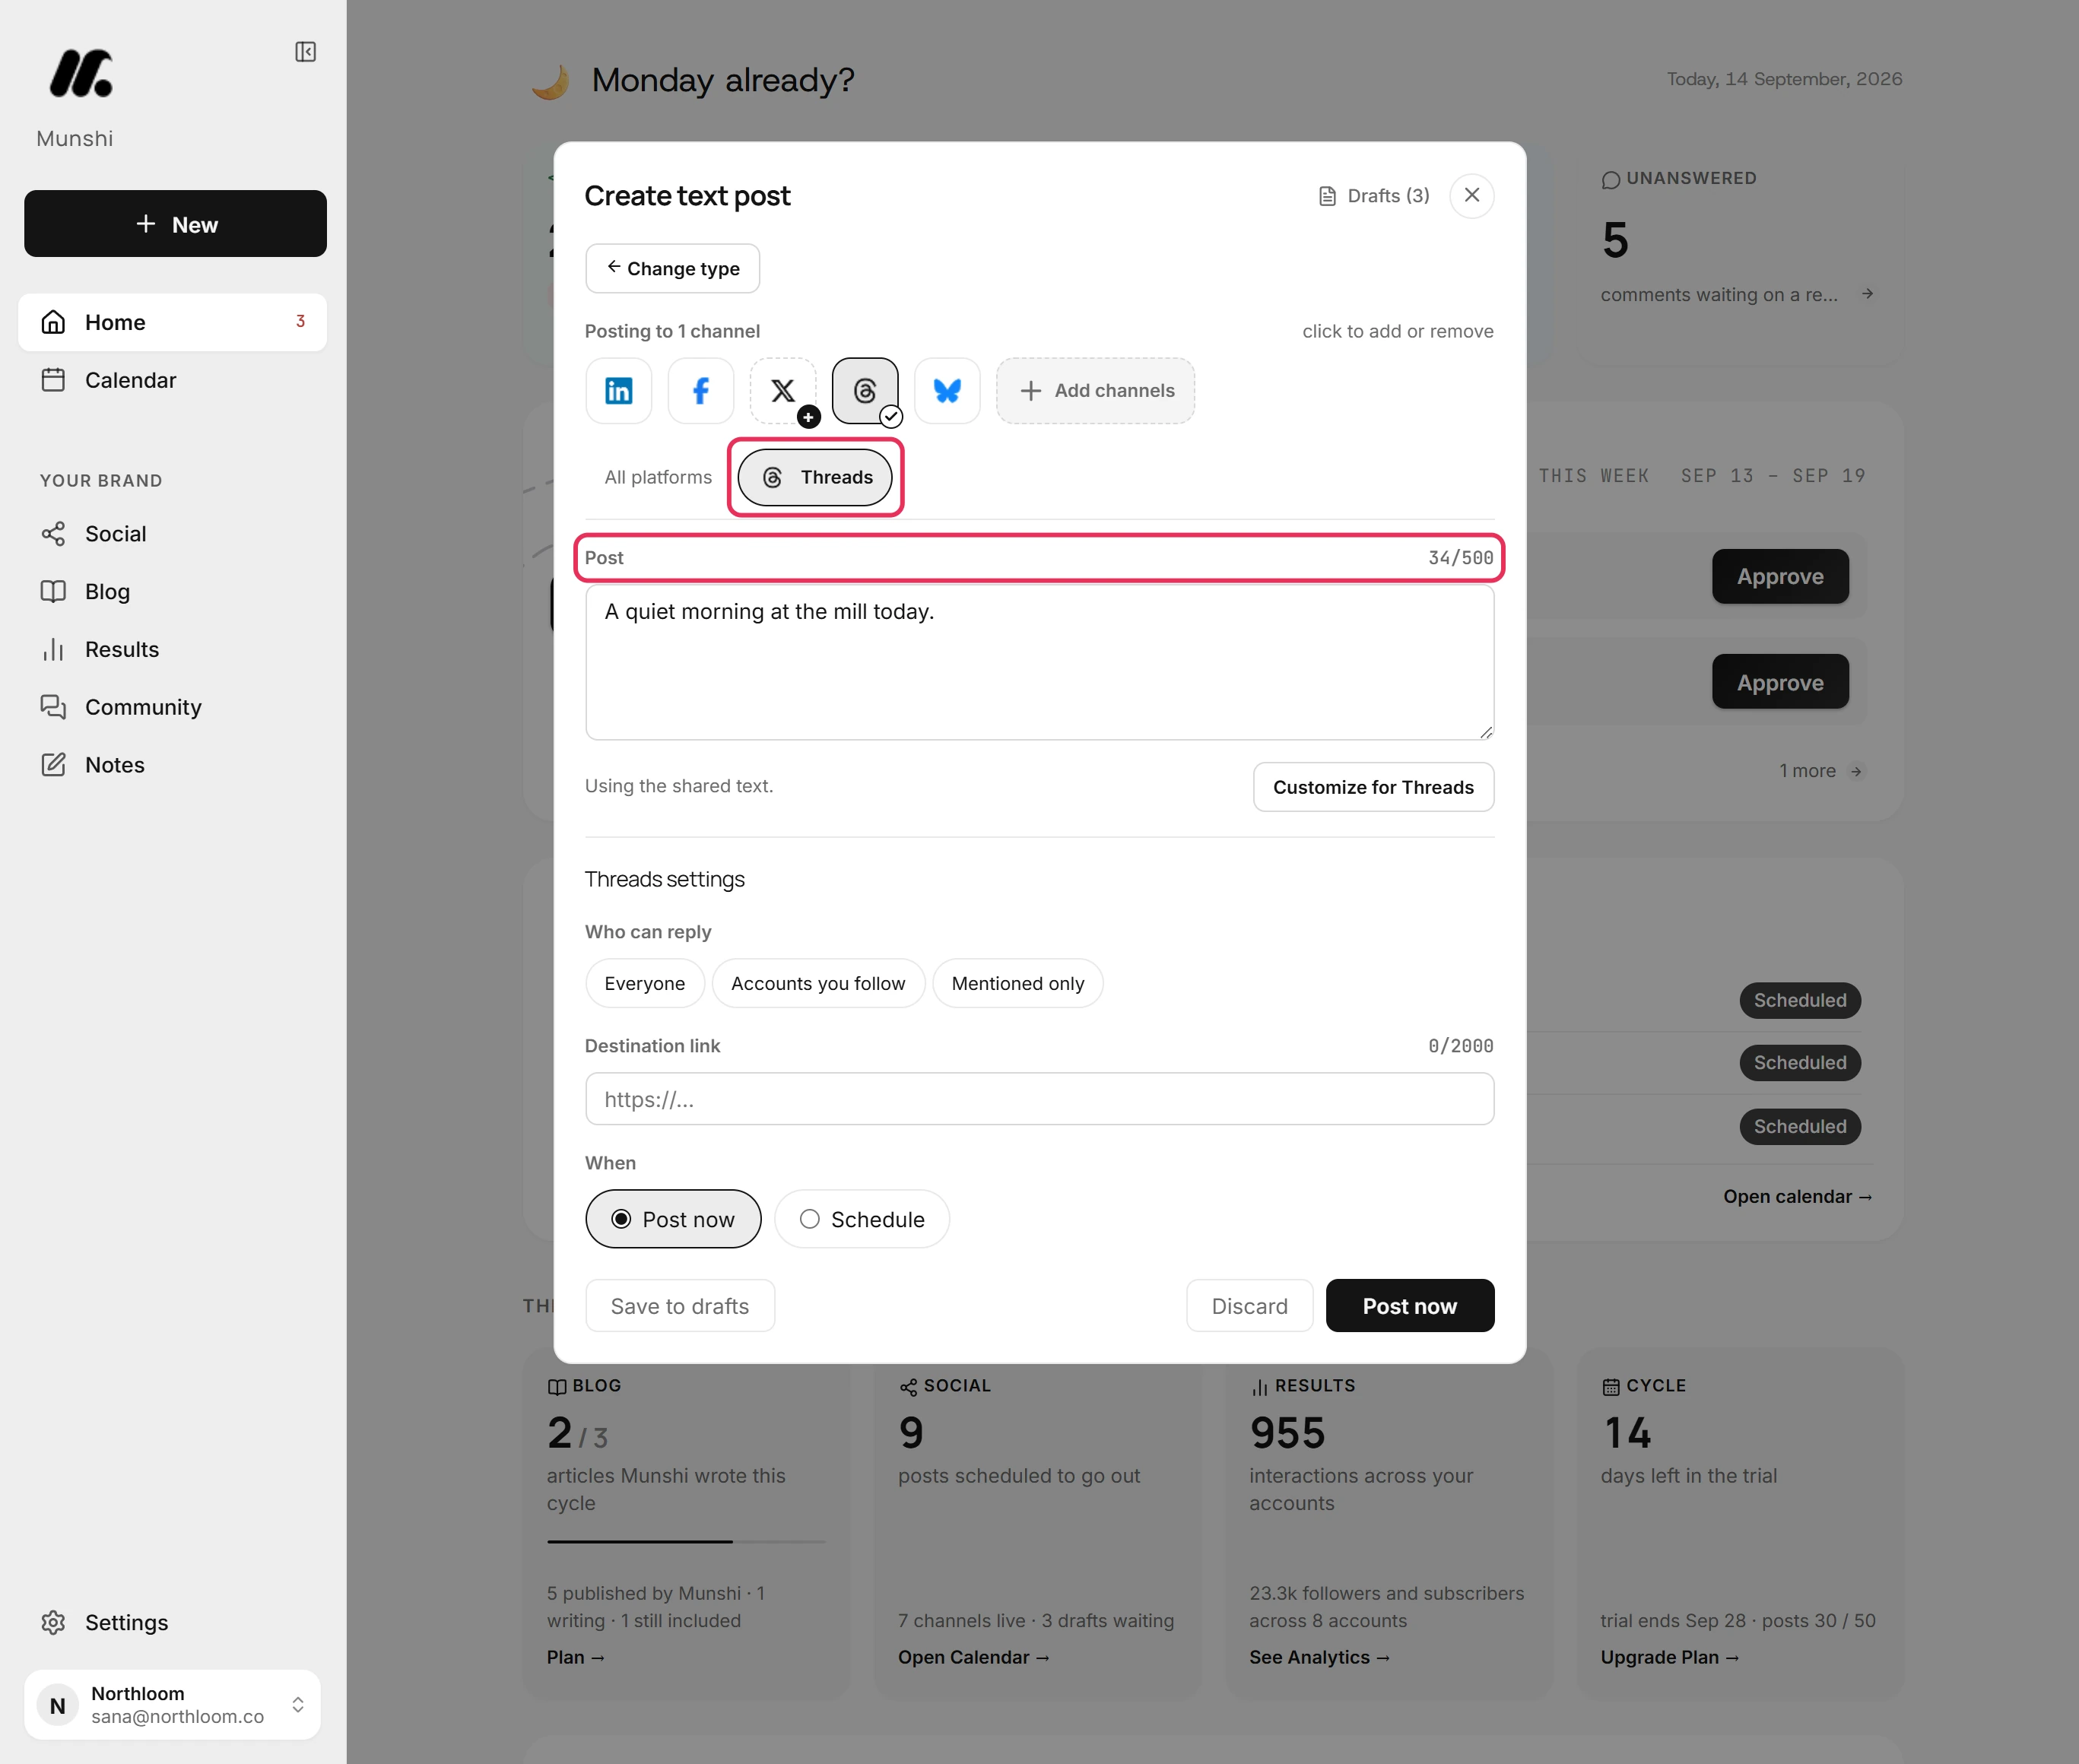This screenshot has width=2079, height=1764.
Task: Click the Cycle calendar icon on card
Action: [x=1610, y=1387]
